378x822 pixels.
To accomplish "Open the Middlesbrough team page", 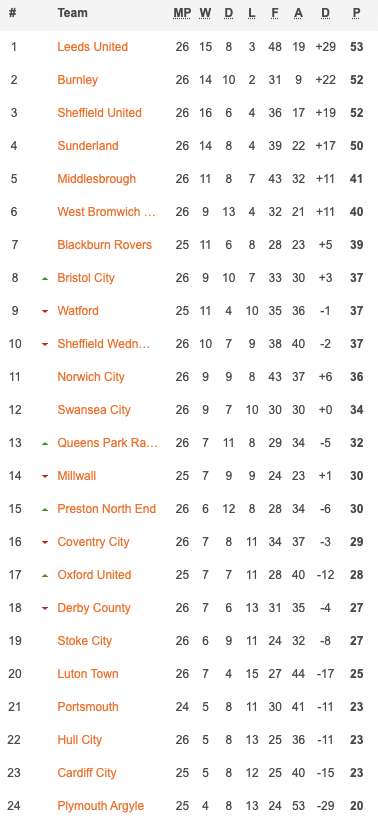I will coord(96,179).
